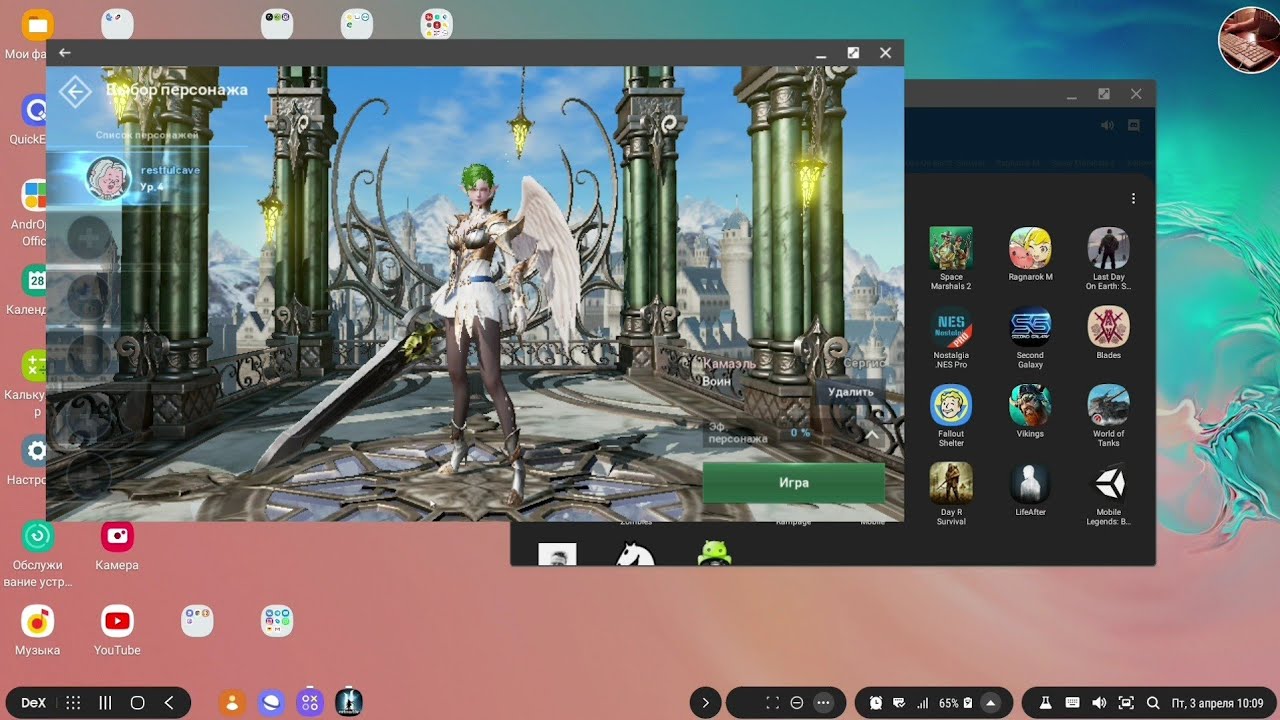Open the profile picture in top-right corner
This screenshot has height=720, width=1280.
pos(1249,40)
